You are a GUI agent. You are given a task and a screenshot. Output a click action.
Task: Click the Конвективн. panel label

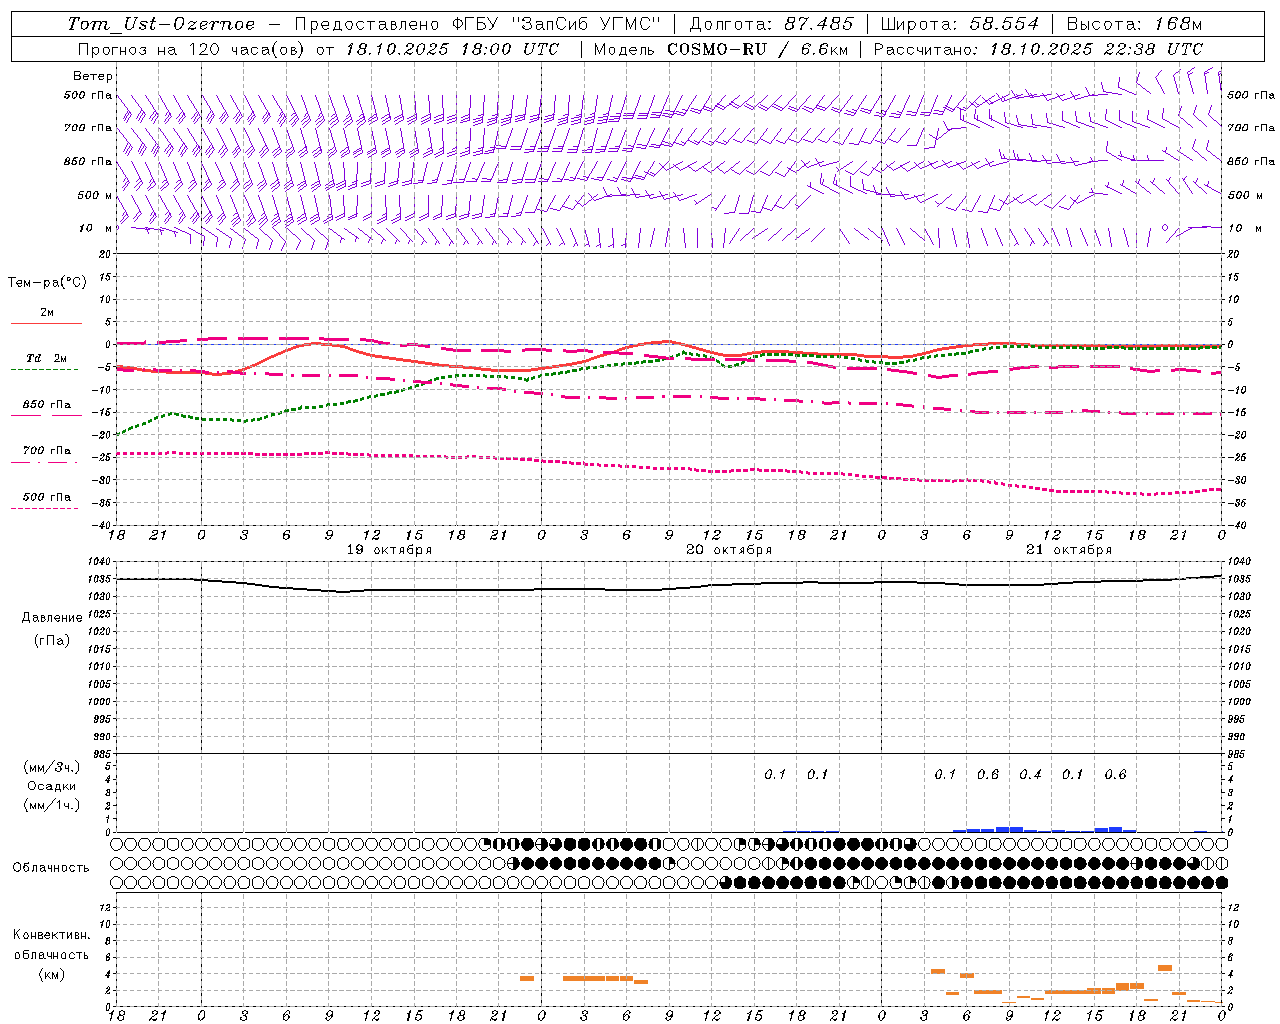click(x=52, y=935)
